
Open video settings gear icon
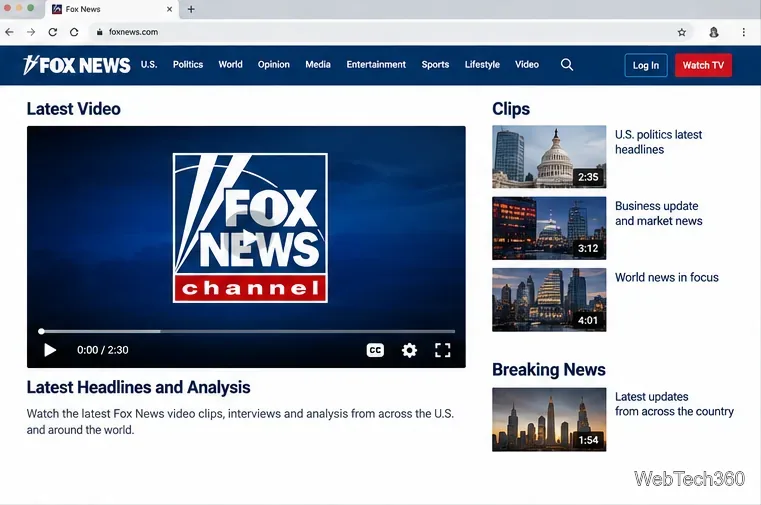pos(409,350)
